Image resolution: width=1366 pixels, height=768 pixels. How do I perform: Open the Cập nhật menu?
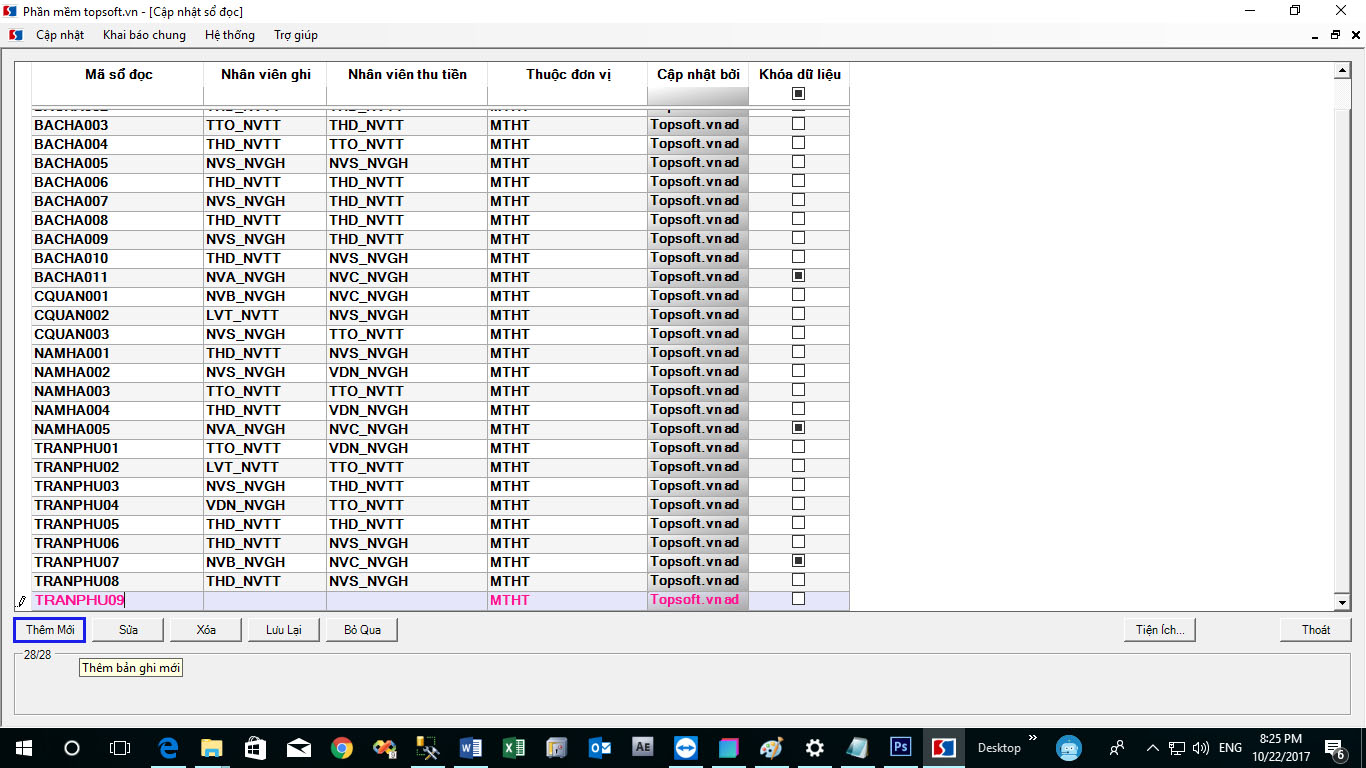[x=60, y=35]
